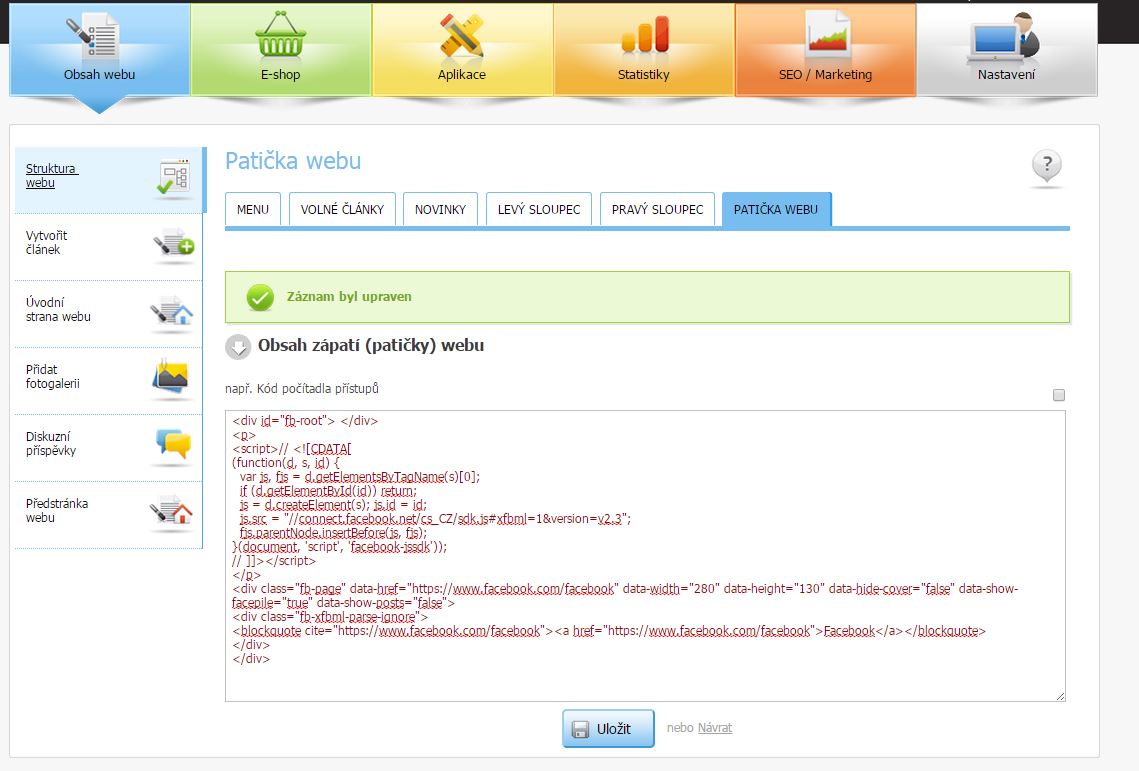Click the green check mark success icon
This screenshot has height=771, width=1139.
pyautogui.click(x=260, y=296)
